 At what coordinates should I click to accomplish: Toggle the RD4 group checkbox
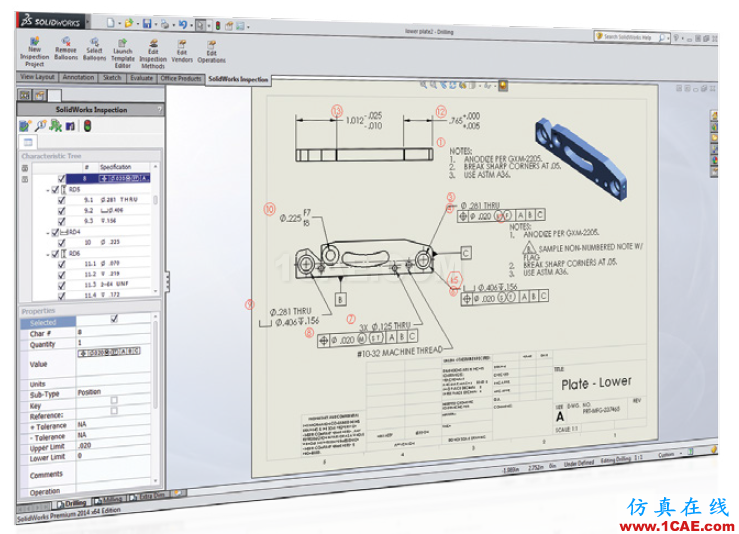click(x=55, y=232)
